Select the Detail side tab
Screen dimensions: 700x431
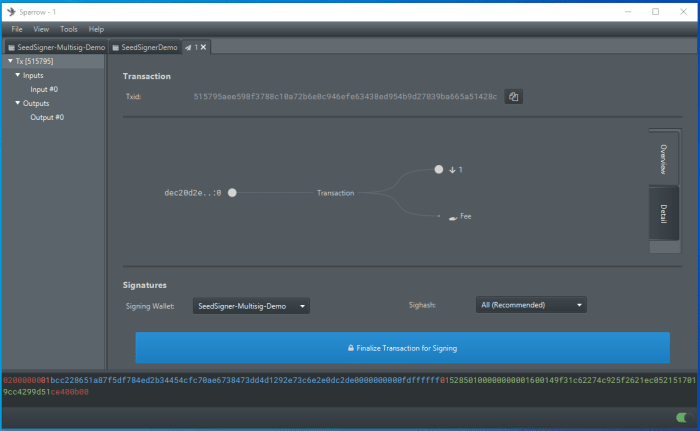point(661,213)
